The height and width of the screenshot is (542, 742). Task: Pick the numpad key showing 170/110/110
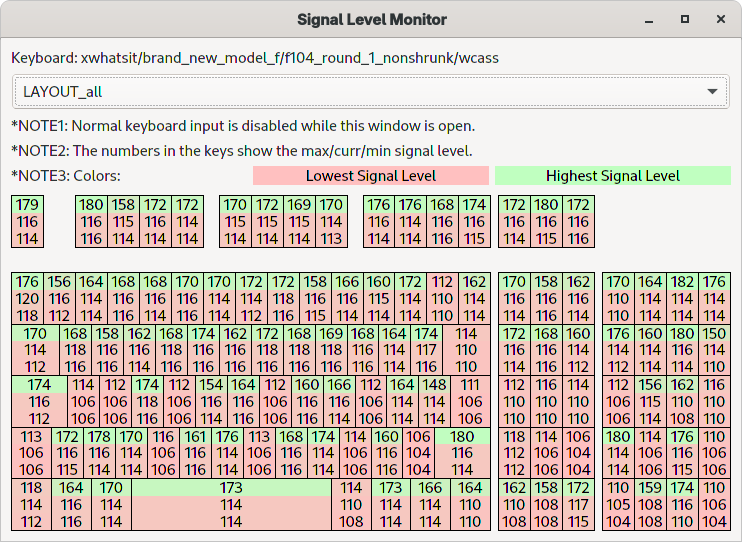click(x=618, y=299)
